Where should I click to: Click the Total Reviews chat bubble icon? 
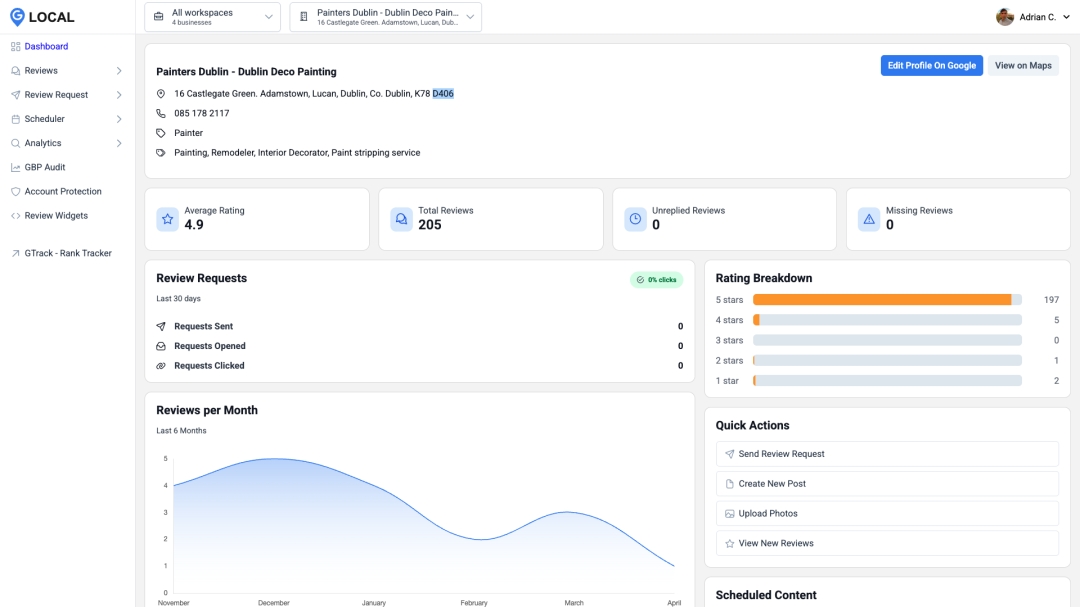(x=401, y=219)
